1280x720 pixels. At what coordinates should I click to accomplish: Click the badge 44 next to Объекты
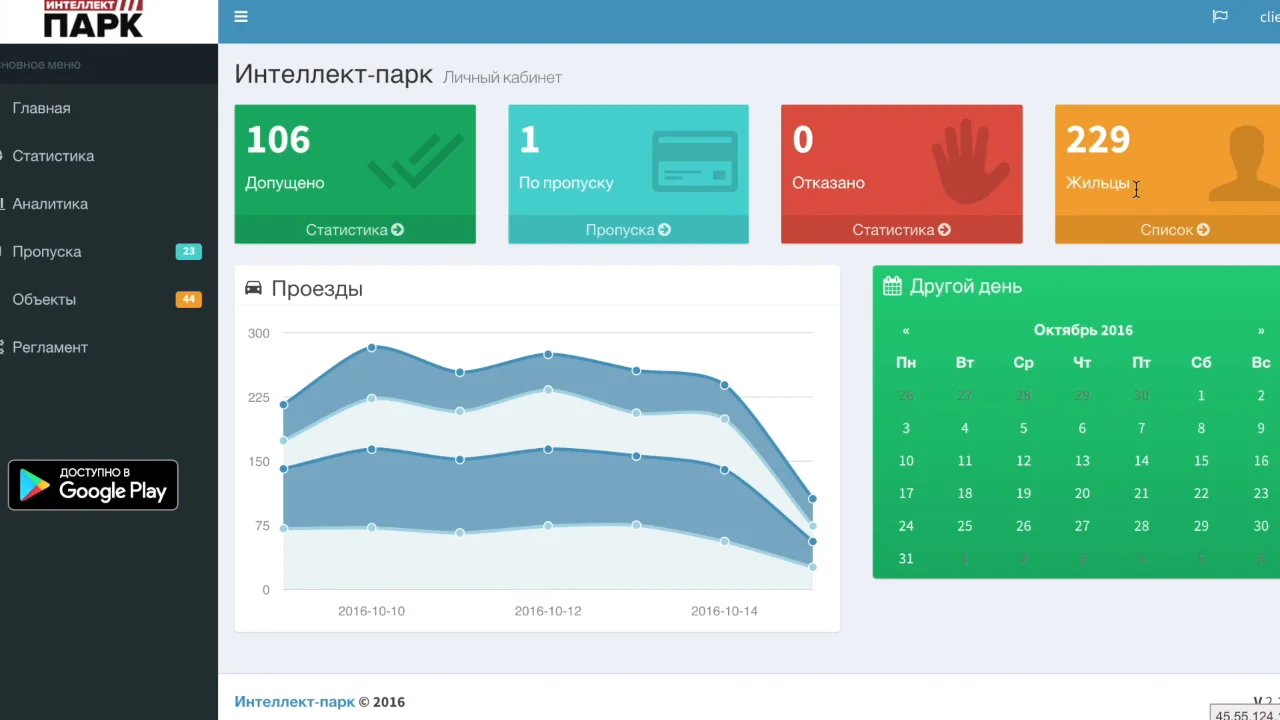coord(188,299)
